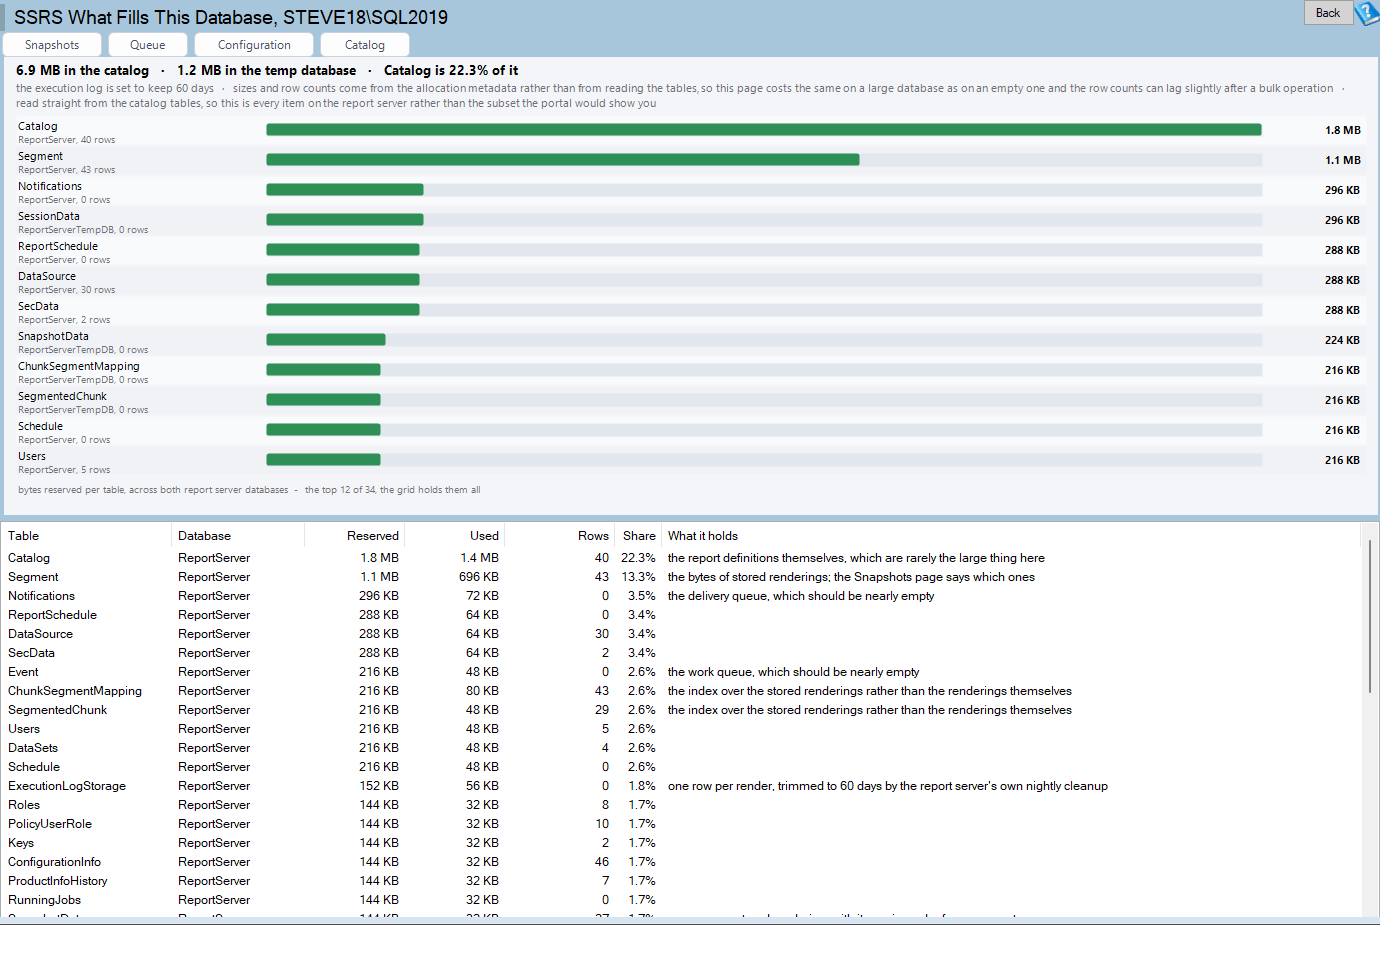Sort by the Rows column header
1380x976 pixels.
[x=559, y=536]
